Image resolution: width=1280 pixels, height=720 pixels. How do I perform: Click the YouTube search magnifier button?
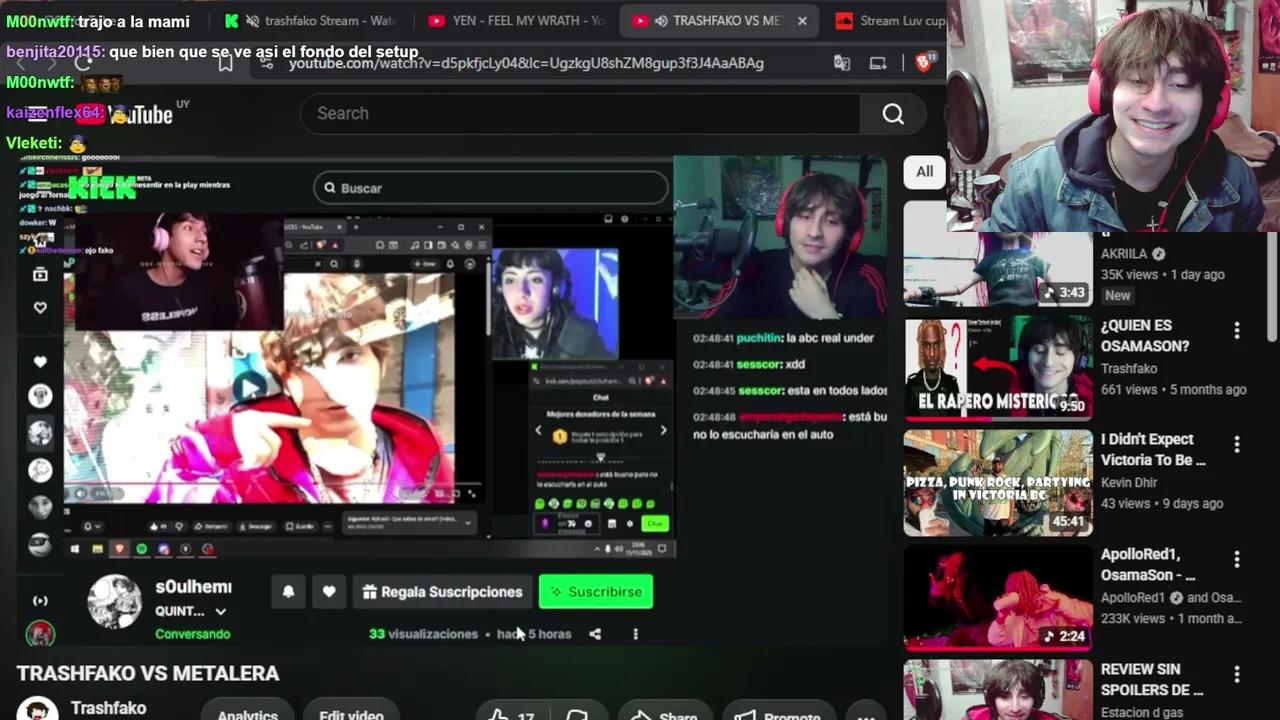(x=893, y=114)
